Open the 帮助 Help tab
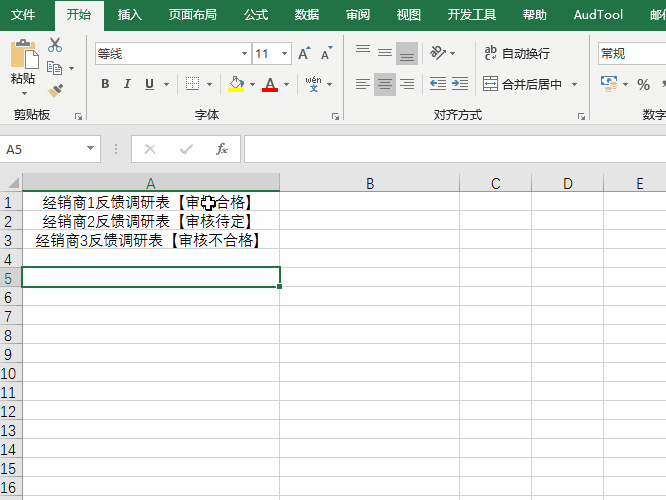Screen dimensions: 666x500 tap(534, 15)
